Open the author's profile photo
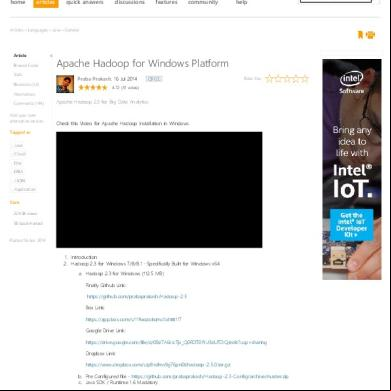 (x=65, y=84)
